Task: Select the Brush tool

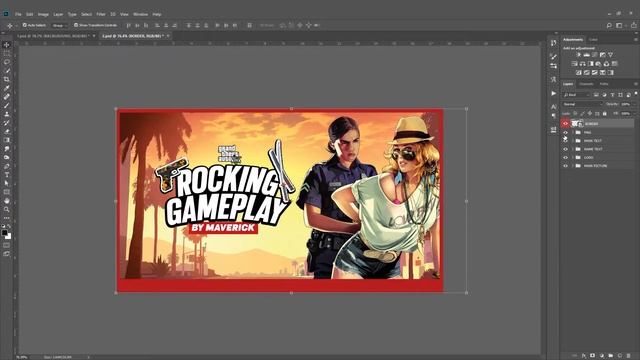Action: click(7, 105)
